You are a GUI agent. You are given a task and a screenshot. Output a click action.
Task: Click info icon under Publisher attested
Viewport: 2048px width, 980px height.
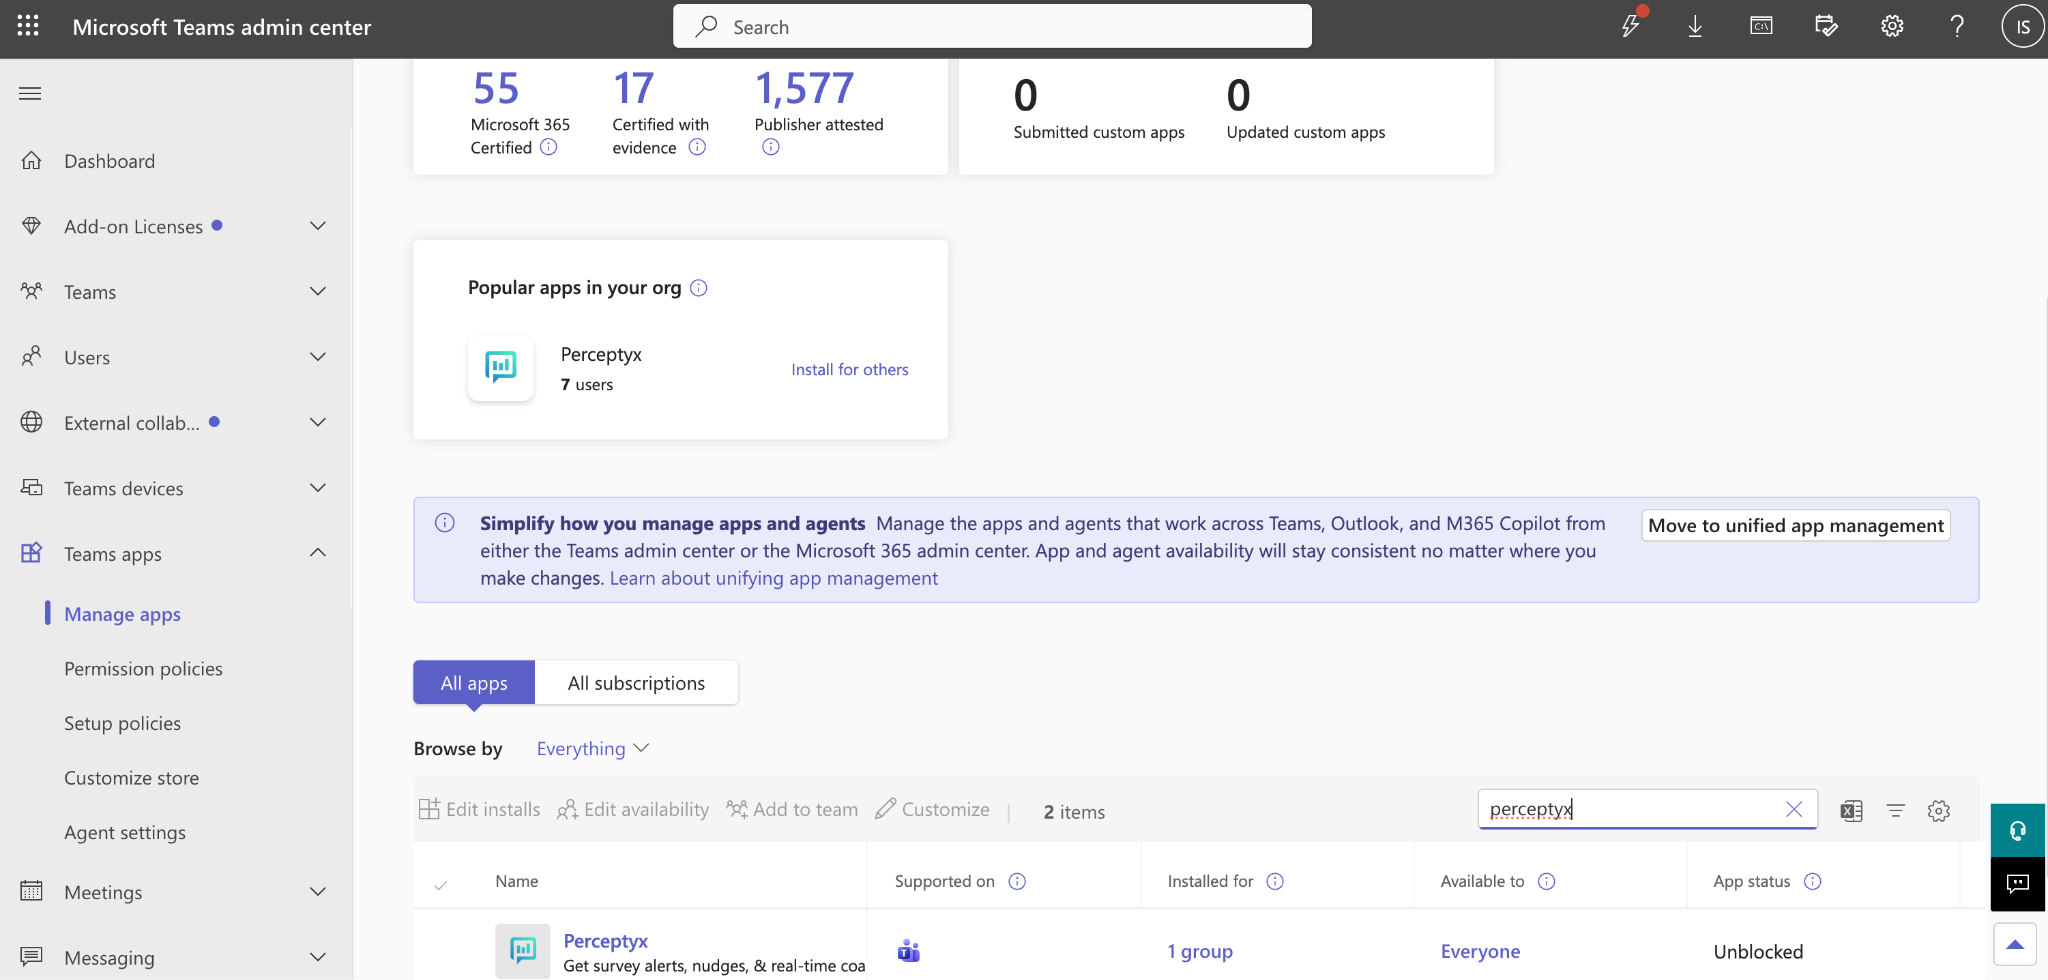(770, 147)
